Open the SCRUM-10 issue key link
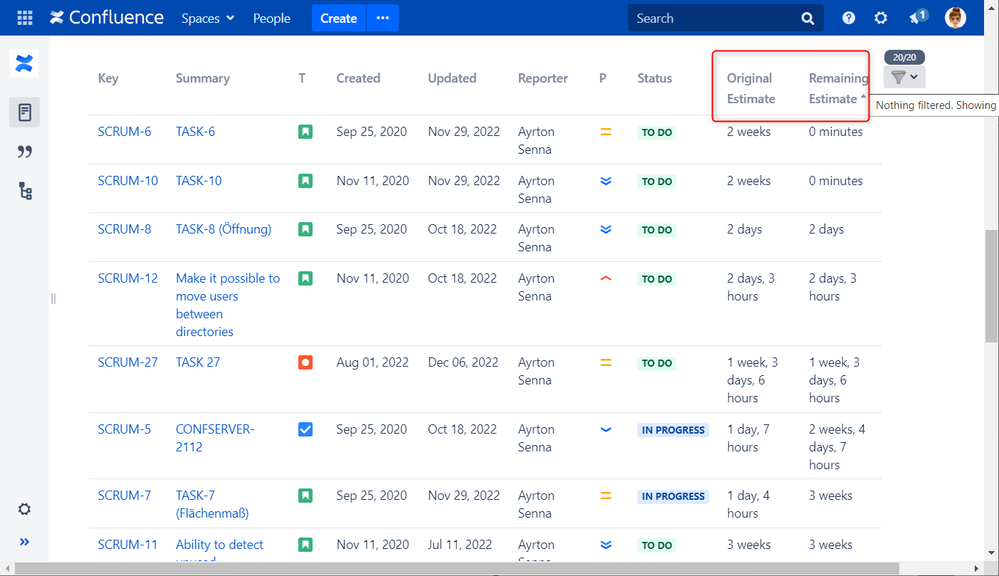999x576 pixels. point(127,181)
